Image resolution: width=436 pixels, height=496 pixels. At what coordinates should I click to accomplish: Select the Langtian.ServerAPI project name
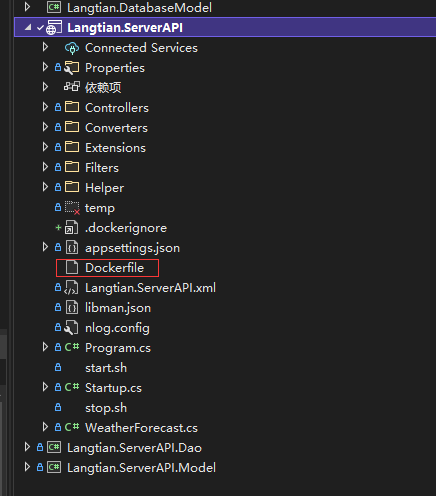coord(125,28)
